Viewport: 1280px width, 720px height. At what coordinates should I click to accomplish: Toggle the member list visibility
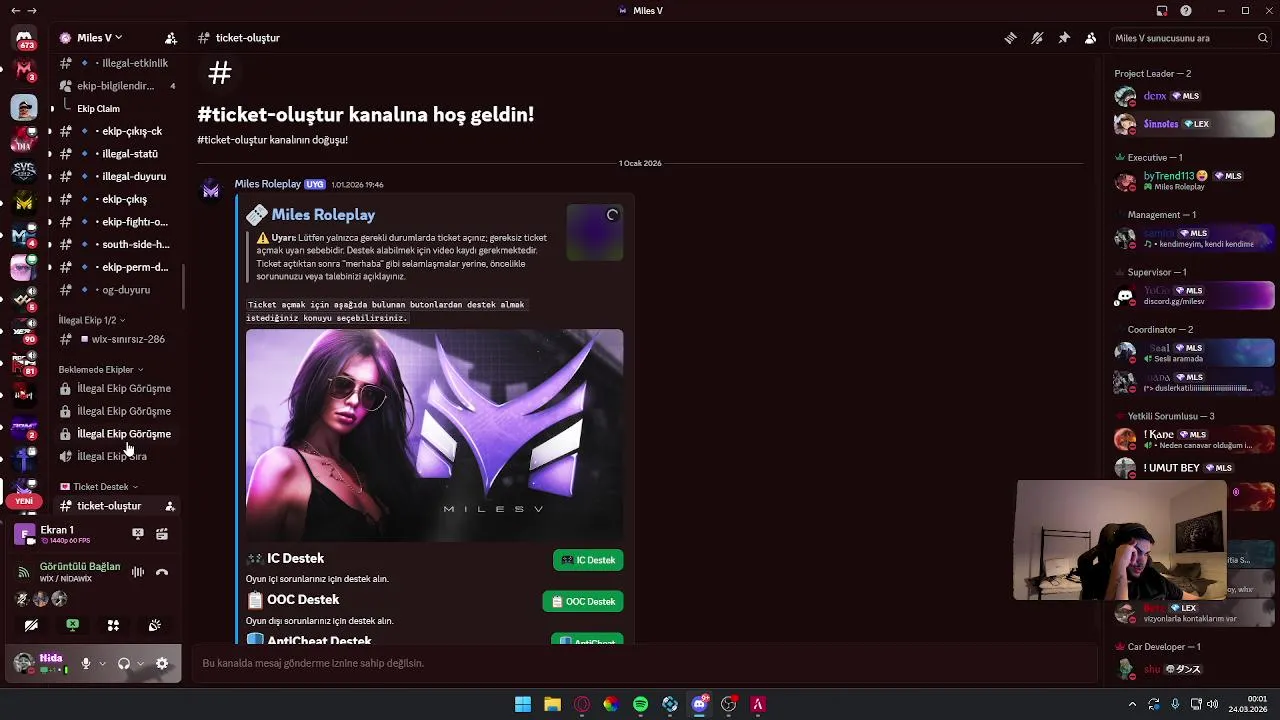click(1091, 38)
